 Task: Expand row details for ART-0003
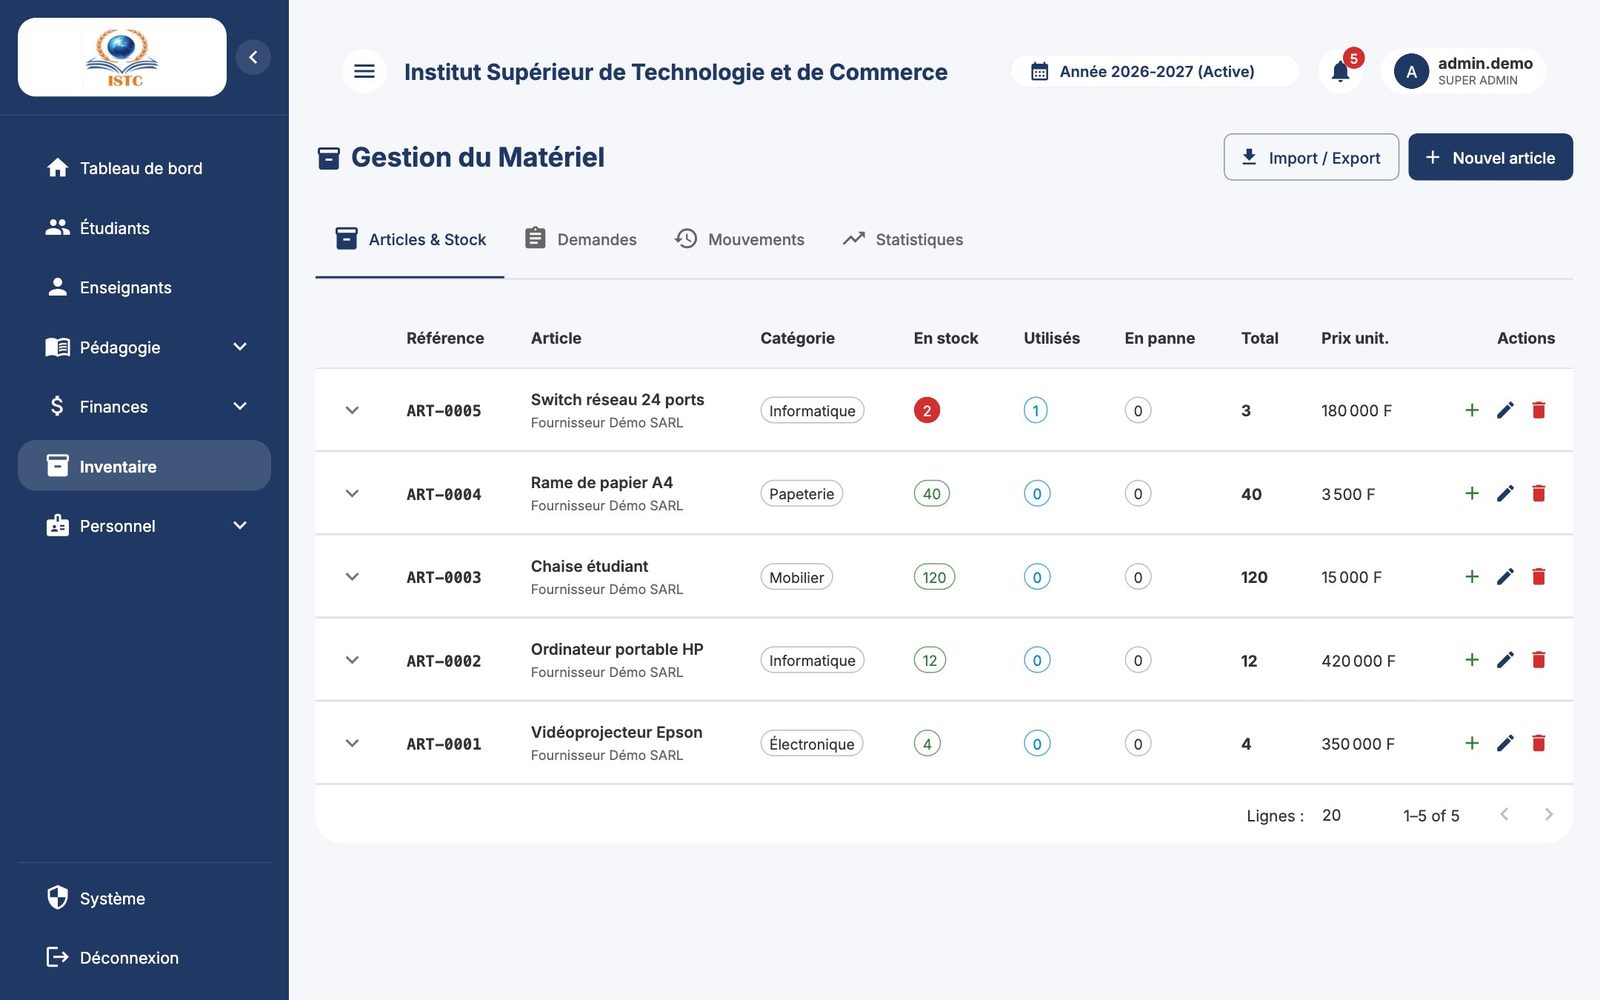(352, 577)
